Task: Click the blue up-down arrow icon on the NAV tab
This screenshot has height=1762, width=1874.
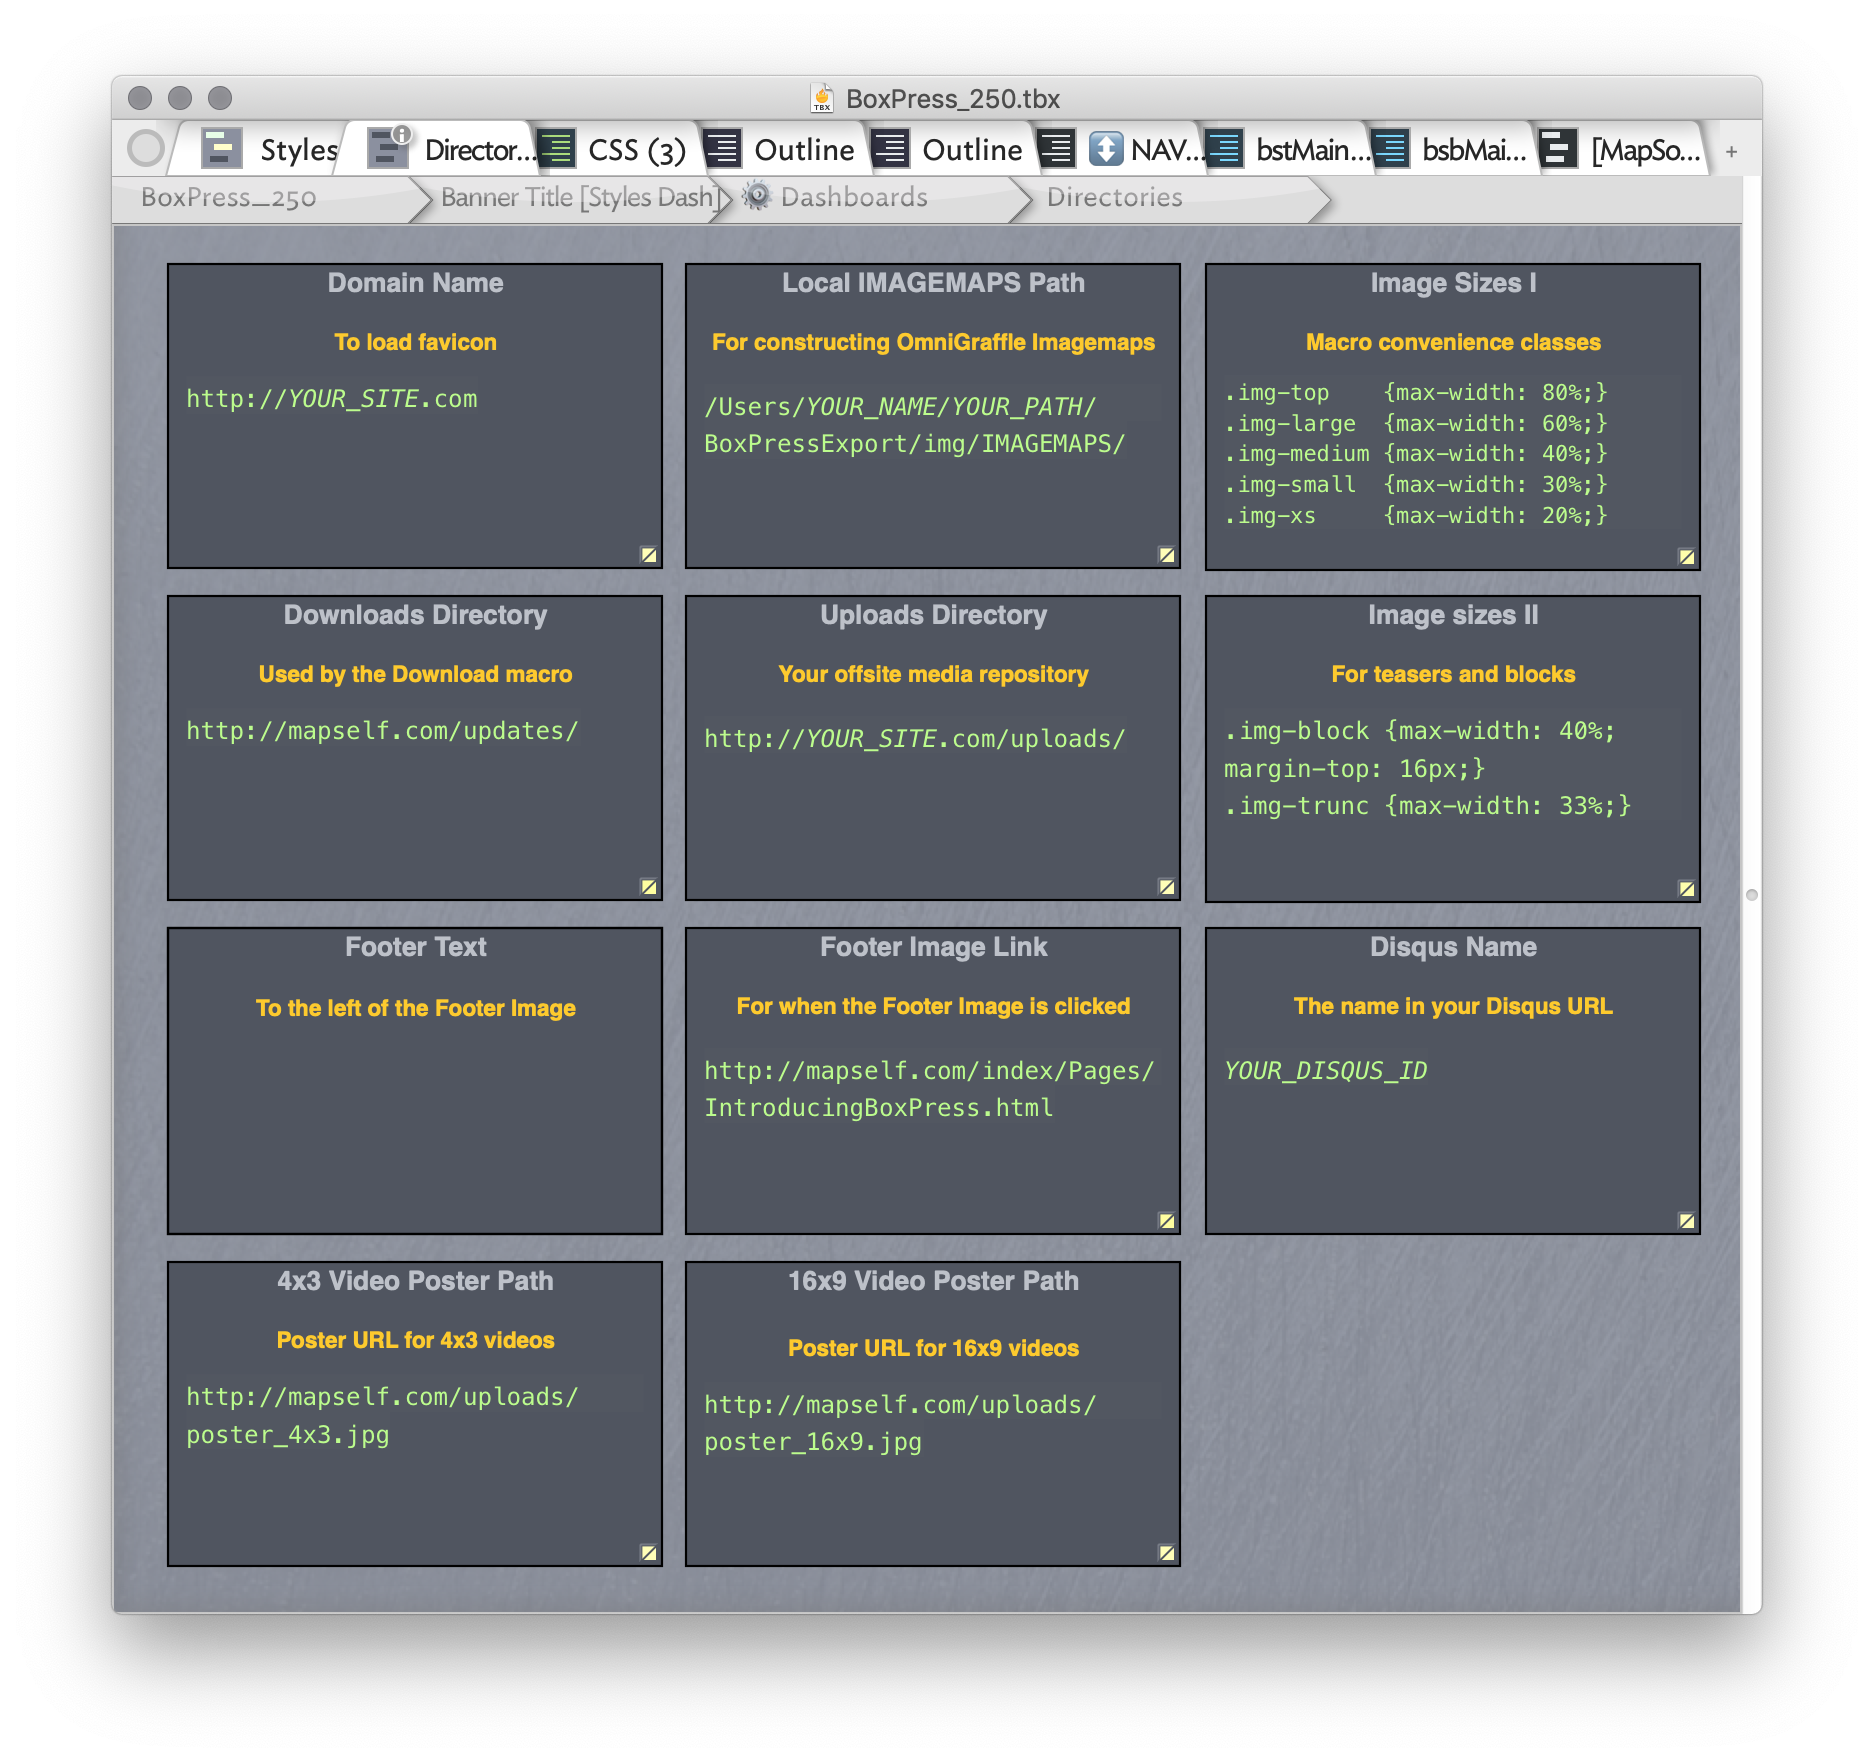Action: point(1106,148)
